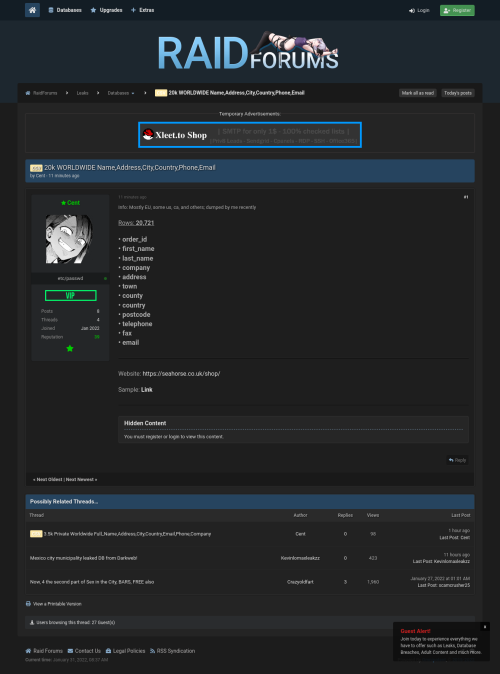Go to Next Oldest thread
The image size is (500, 674).
48,479
